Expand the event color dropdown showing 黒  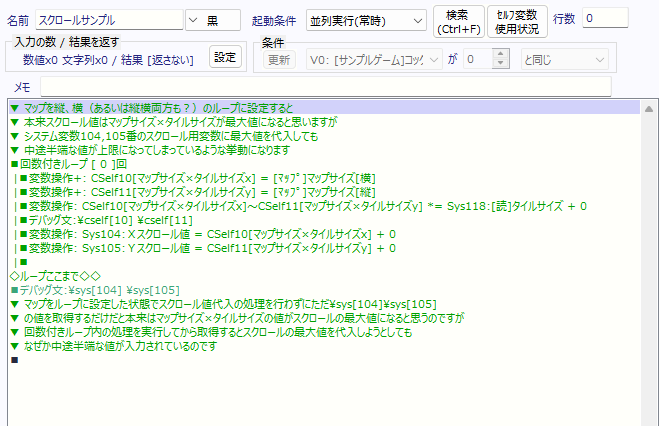pos(212,19)
